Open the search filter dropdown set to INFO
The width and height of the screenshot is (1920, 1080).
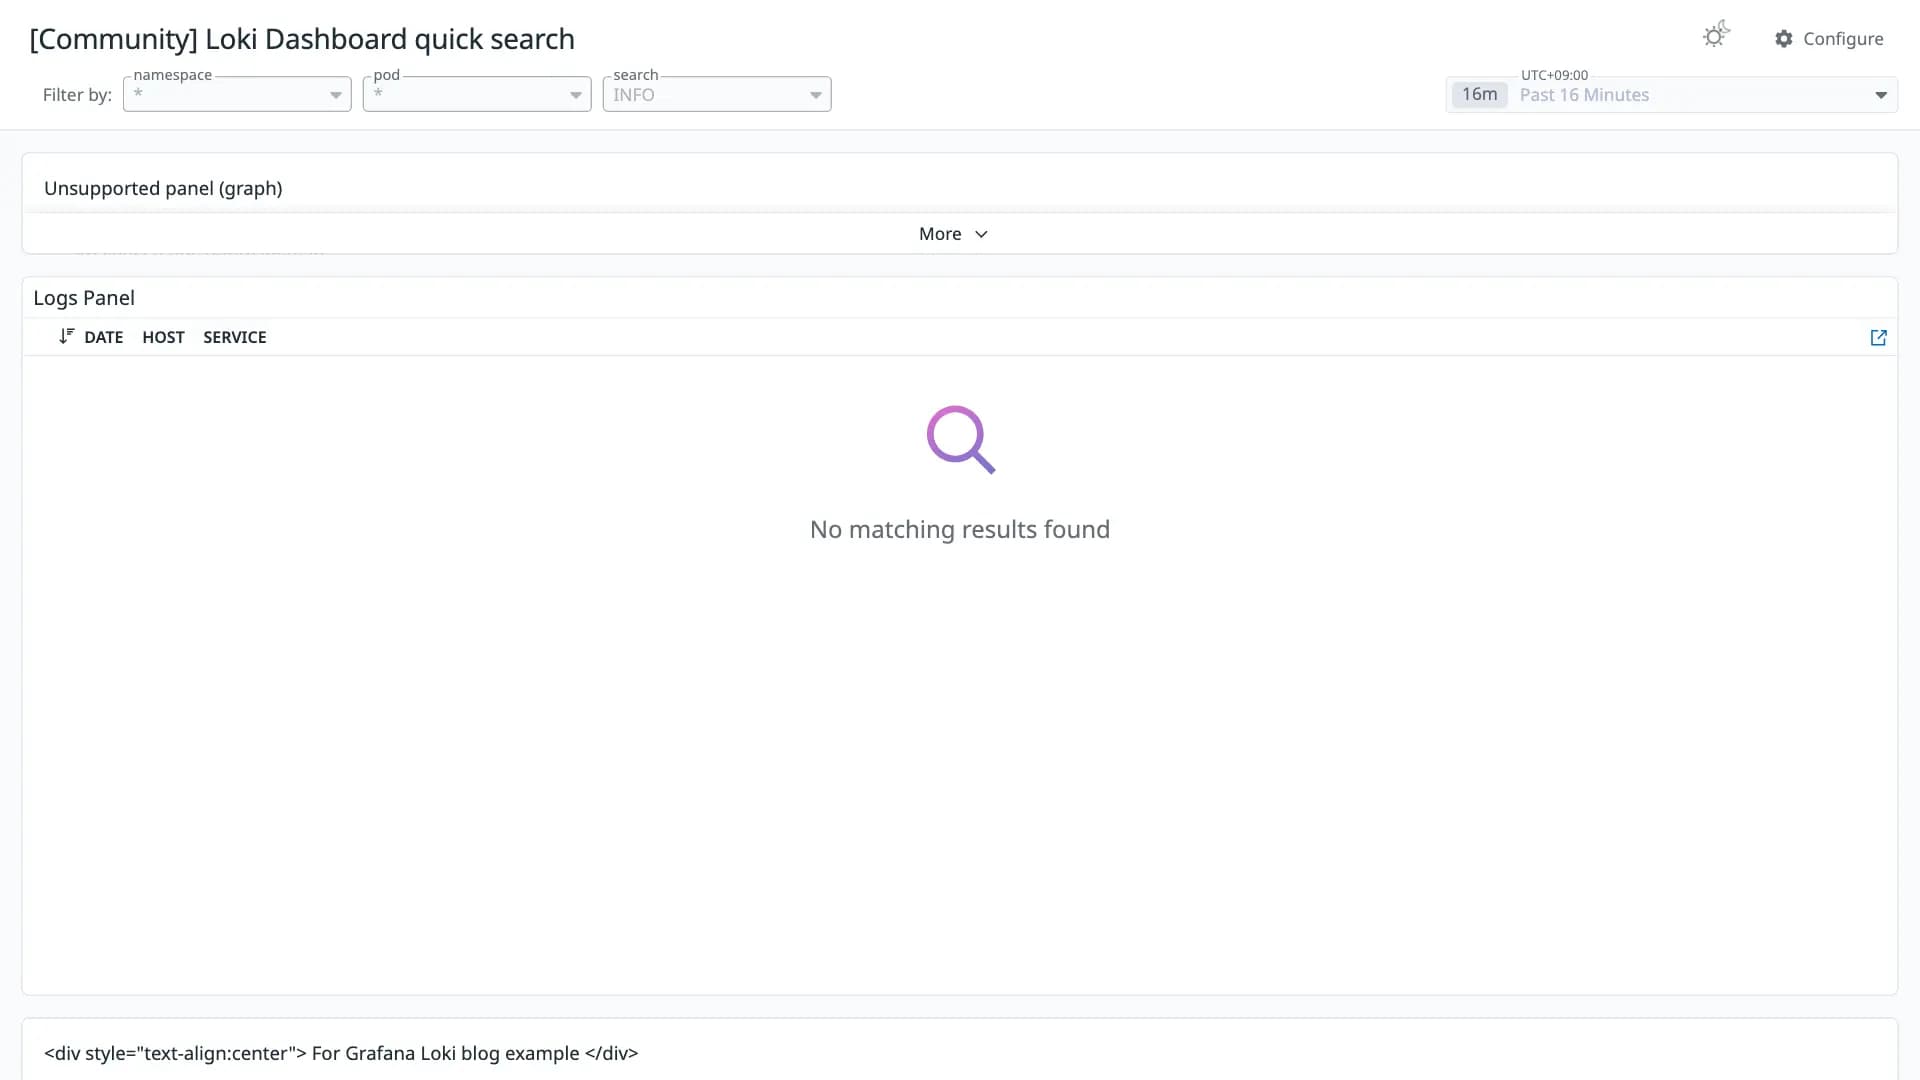tap(717, 95)
